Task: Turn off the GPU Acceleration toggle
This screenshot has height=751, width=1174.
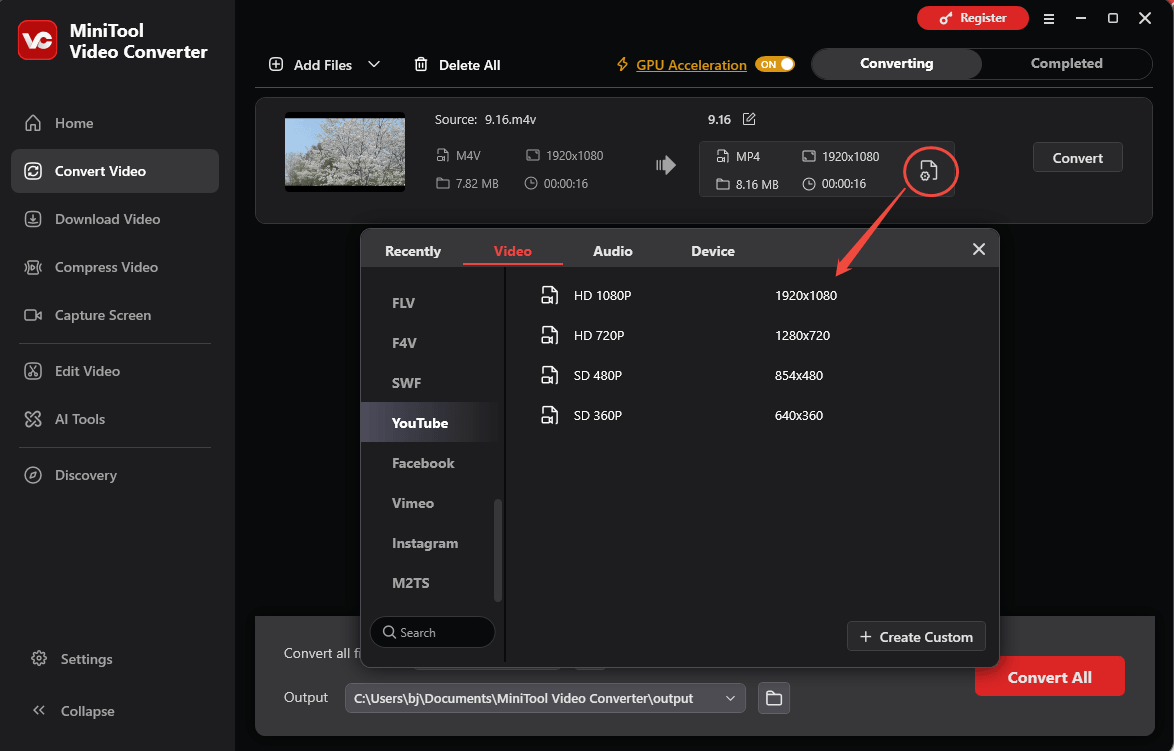Action: pyautogui.click(x=775, y=64)
